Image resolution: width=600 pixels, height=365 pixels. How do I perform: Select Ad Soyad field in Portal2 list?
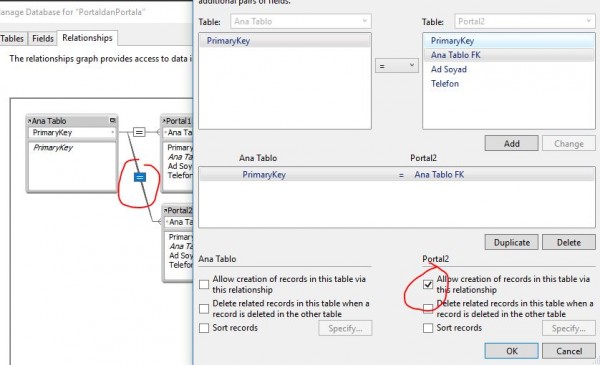click(x=509, y=69)
